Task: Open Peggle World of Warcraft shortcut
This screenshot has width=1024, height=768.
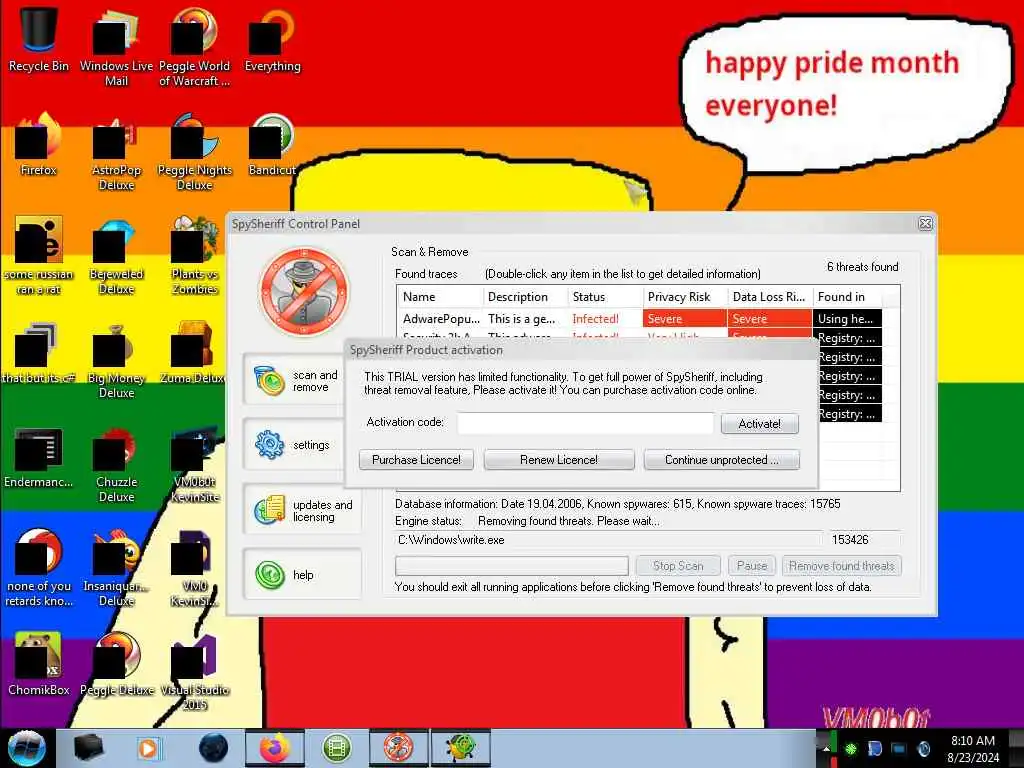Action: pos(195,46)
